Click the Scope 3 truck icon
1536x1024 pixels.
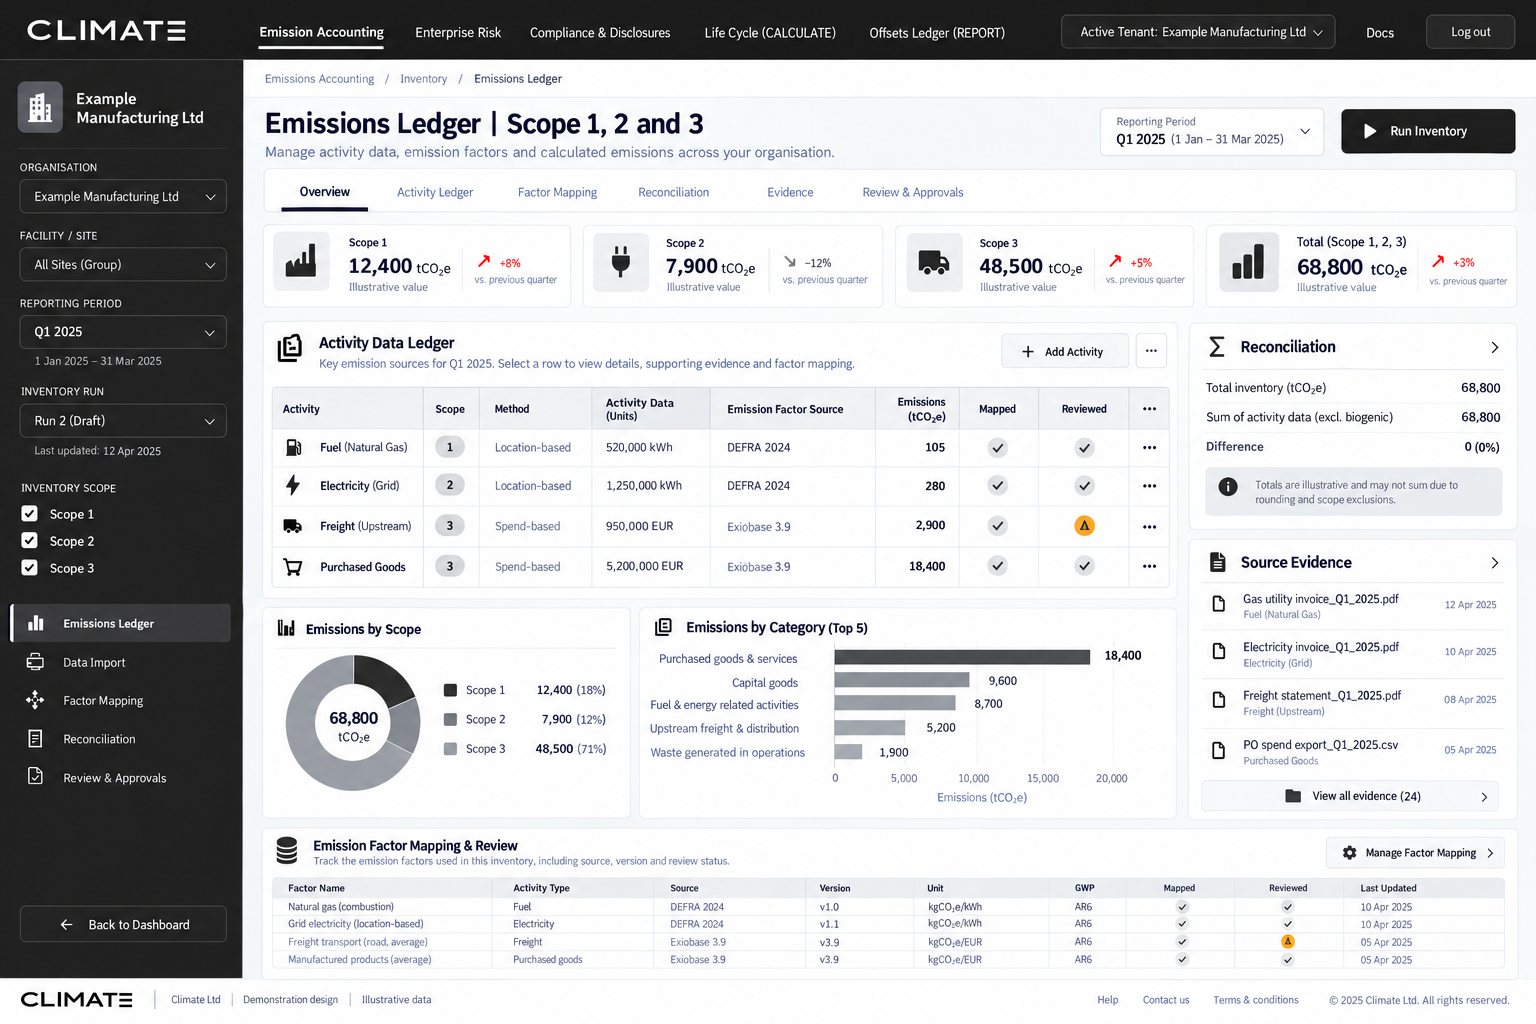(x=934, y=262)
